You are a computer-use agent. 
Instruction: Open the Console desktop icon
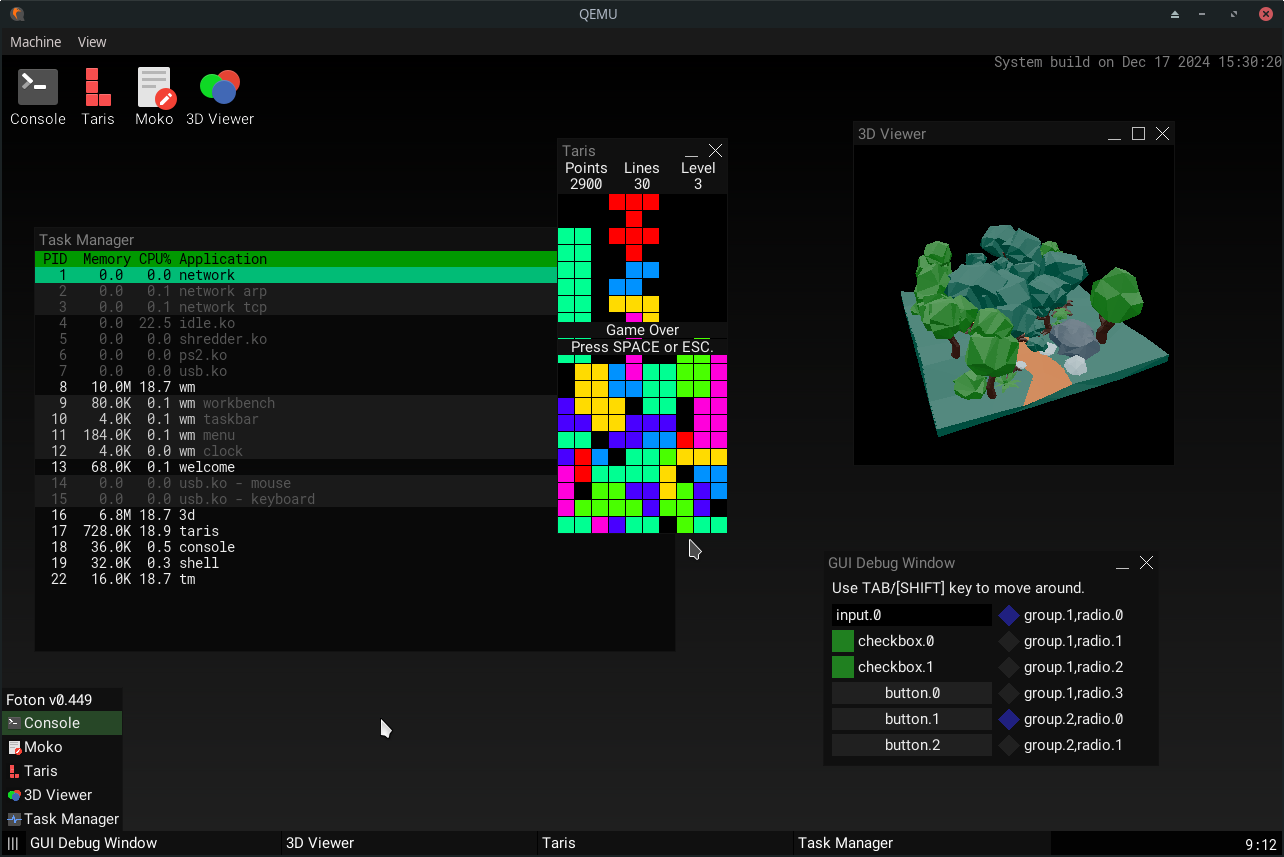(38, 97)
